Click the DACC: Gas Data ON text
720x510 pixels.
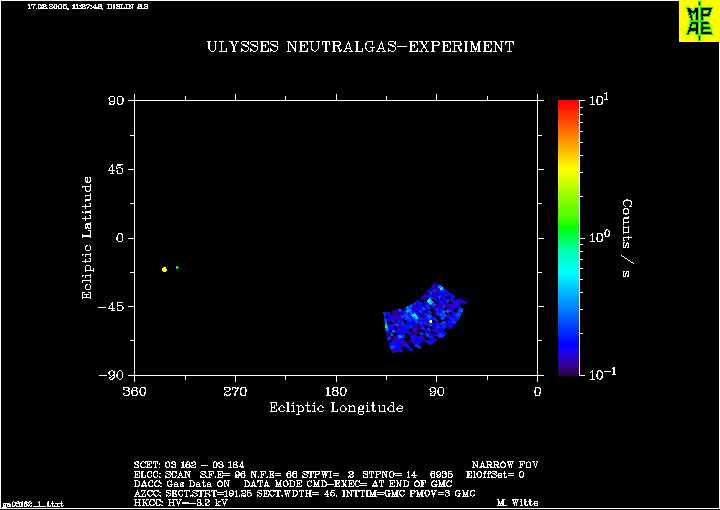pyautogui.click(x=180, y=484)
